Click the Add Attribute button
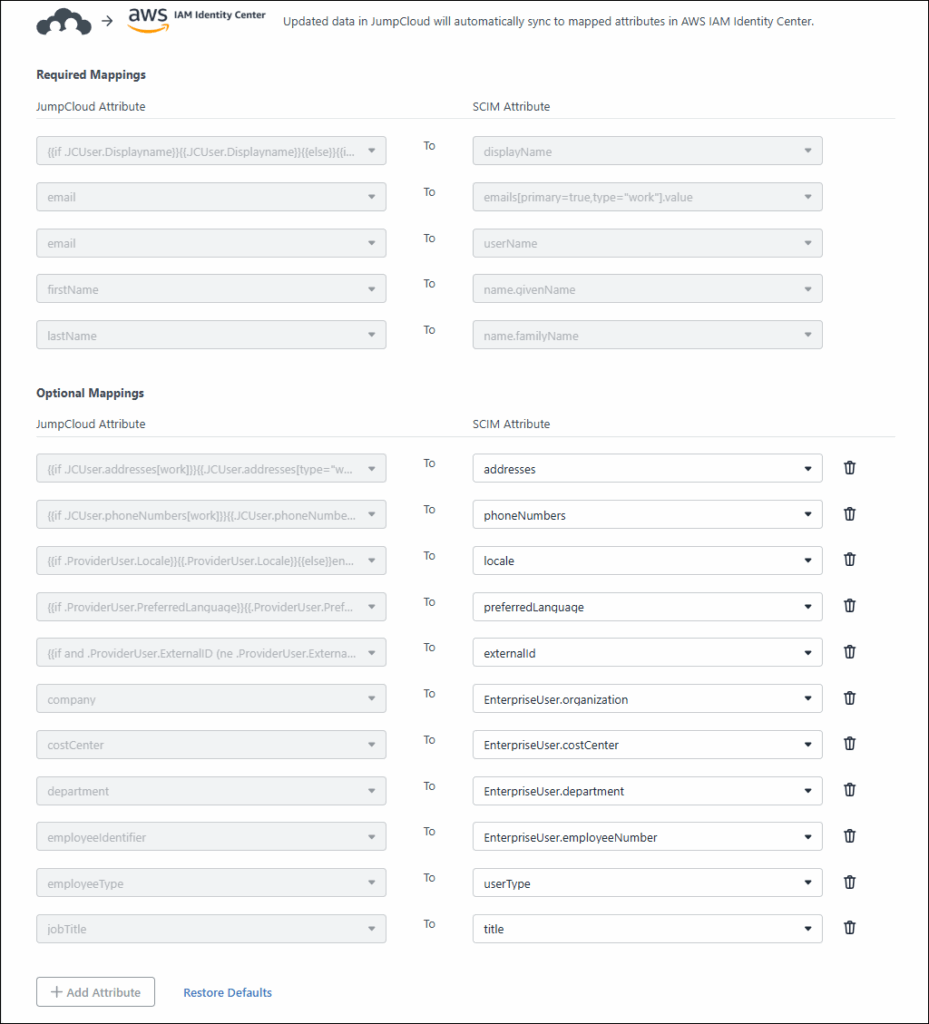The height and width of the screenshot is (1024, 929). coord(96,992)
